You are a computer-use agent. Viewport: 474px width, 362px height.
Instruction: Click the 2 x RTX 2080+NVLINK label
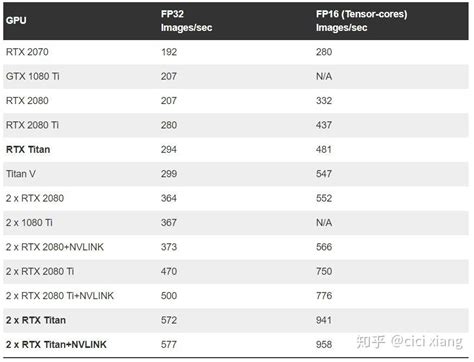(55, 247)
